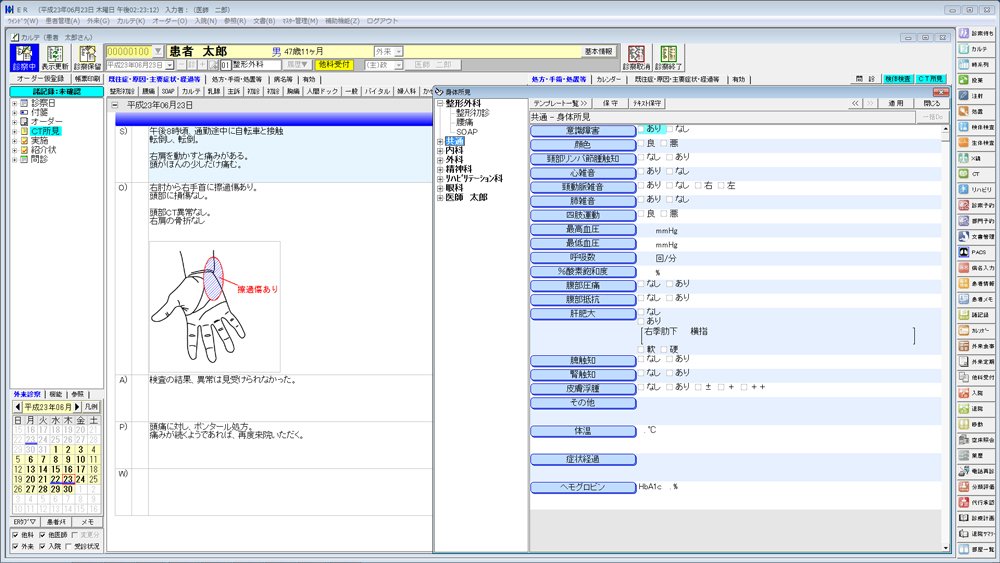Screen dimensions: 1000x563
Task: Toggle the 他科 checkbox at bottom left
Action: (x=15, y=535)
